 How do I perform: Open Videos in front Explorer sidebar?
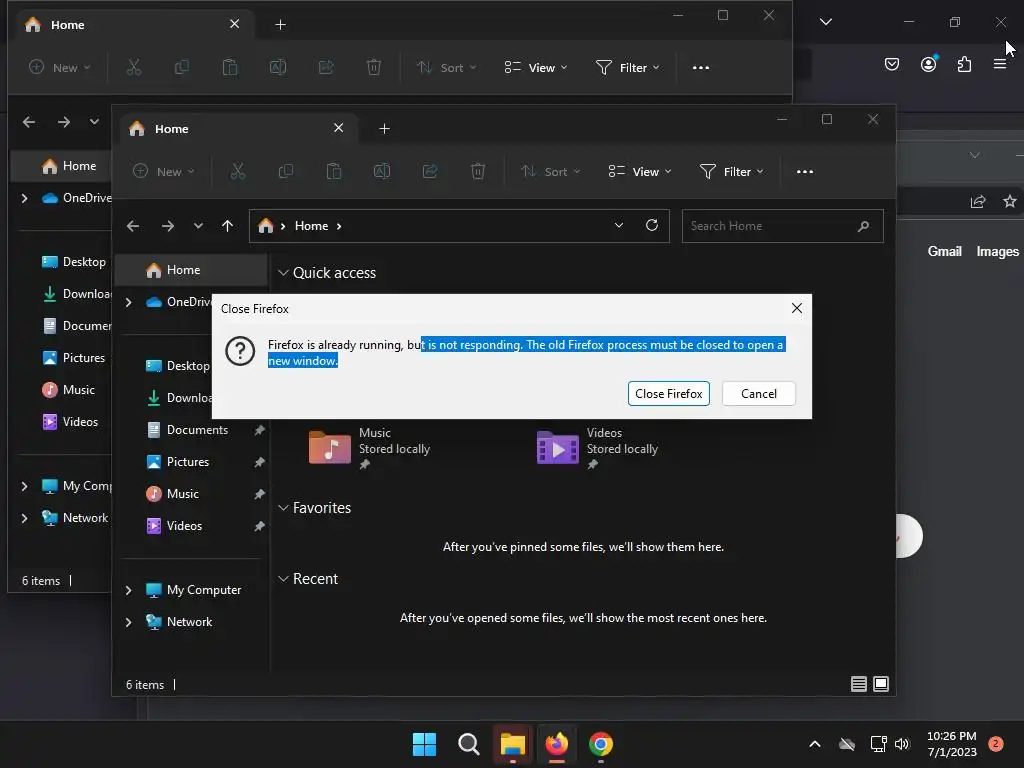click(191, 526)
